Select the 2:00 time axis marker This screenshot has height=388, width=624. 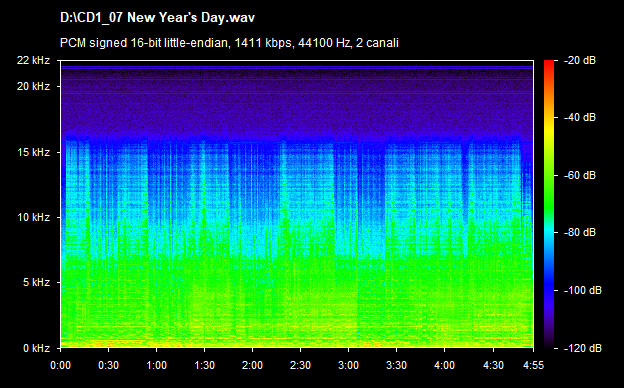252,365
